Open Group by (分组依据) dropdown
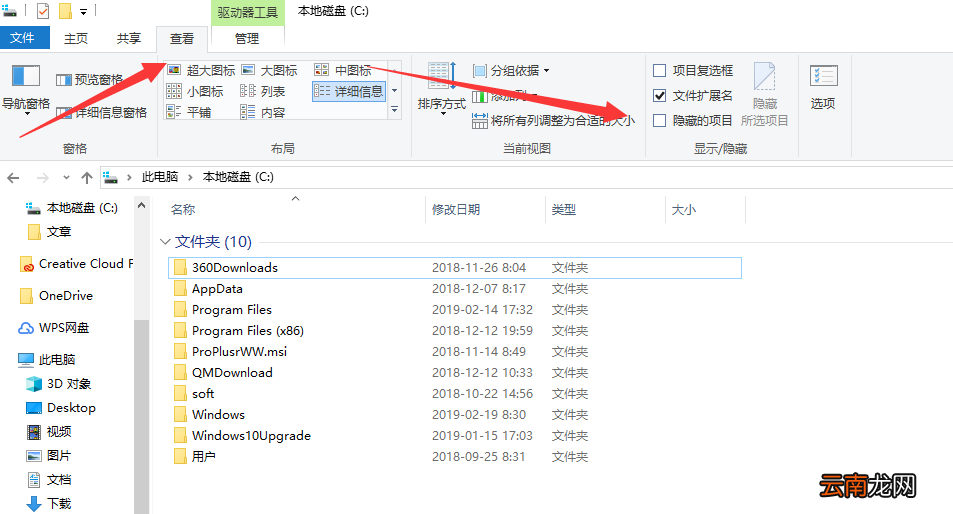Screen dimensions: 953x514 pos(512,70)
